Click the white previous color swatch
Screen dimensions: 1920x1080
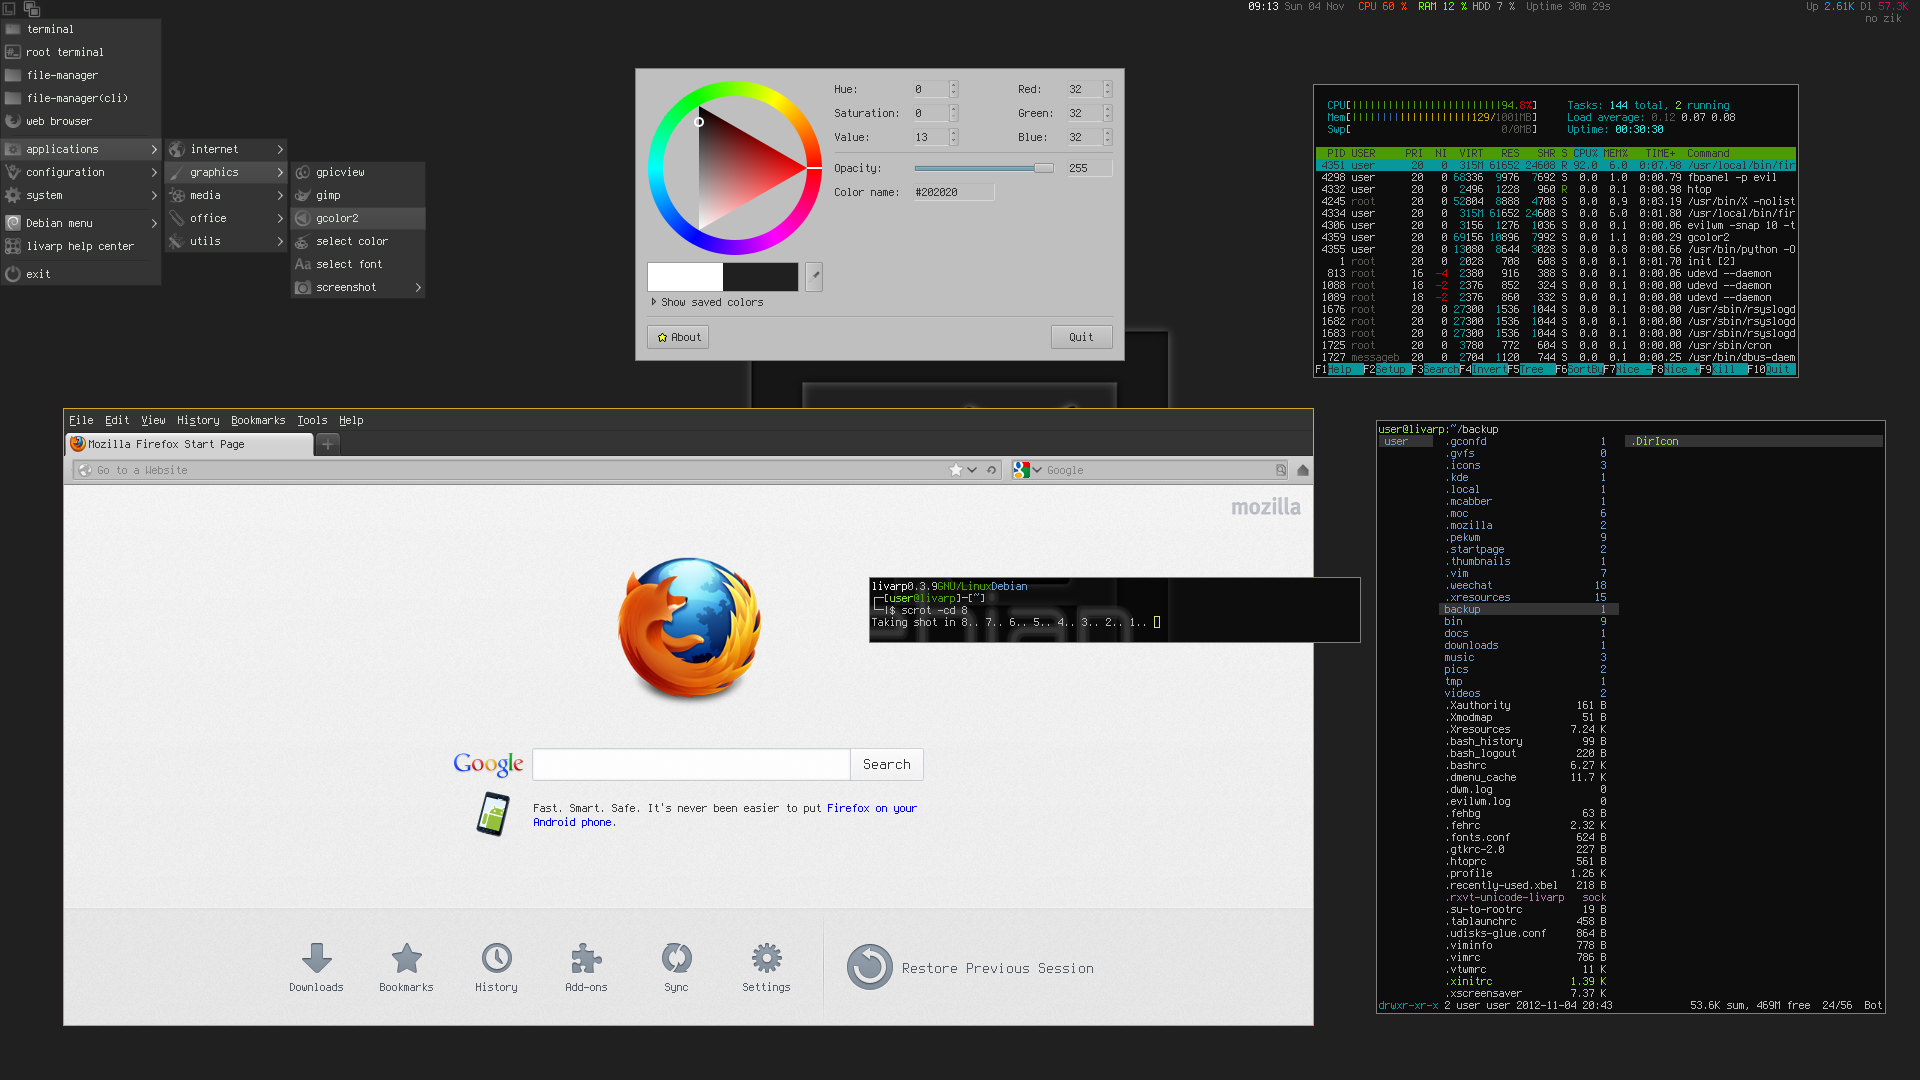coord(685,277)
